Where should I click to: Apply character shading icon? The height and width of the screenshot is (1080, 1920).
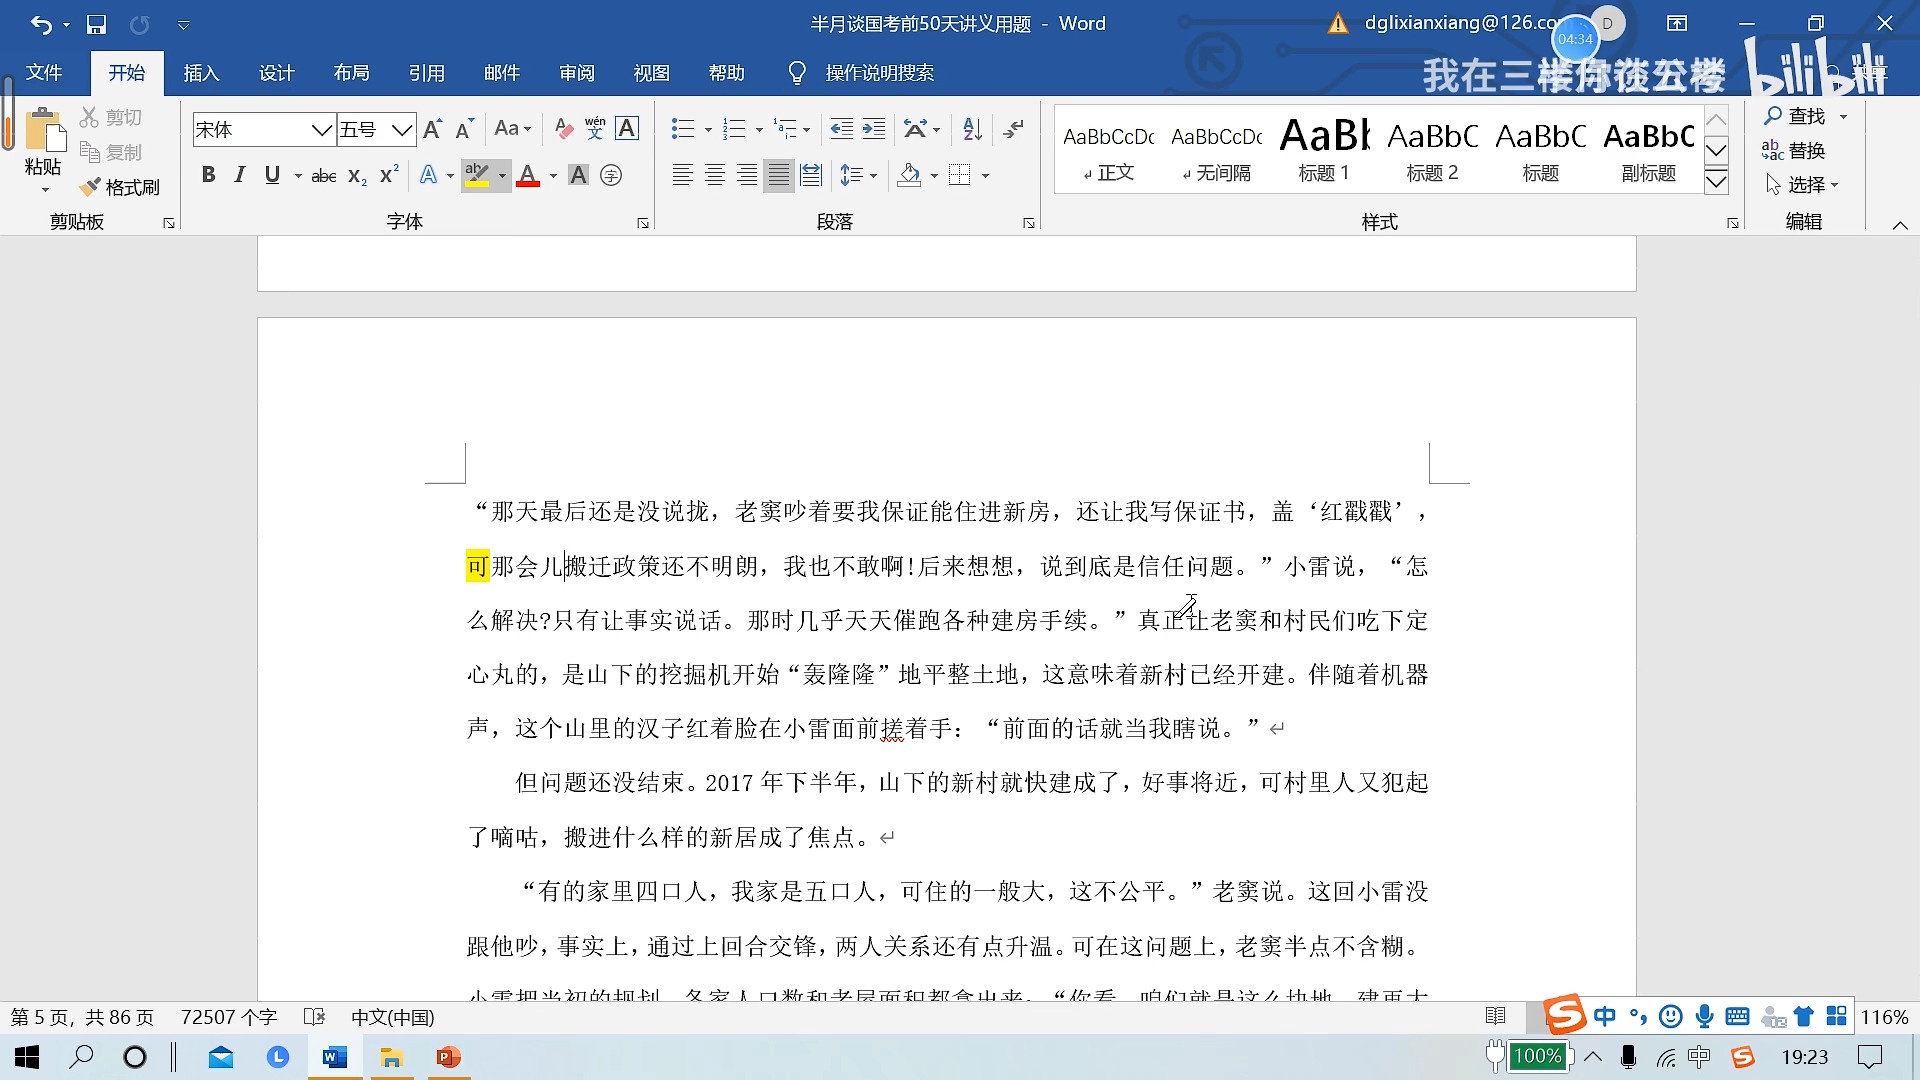578,176
